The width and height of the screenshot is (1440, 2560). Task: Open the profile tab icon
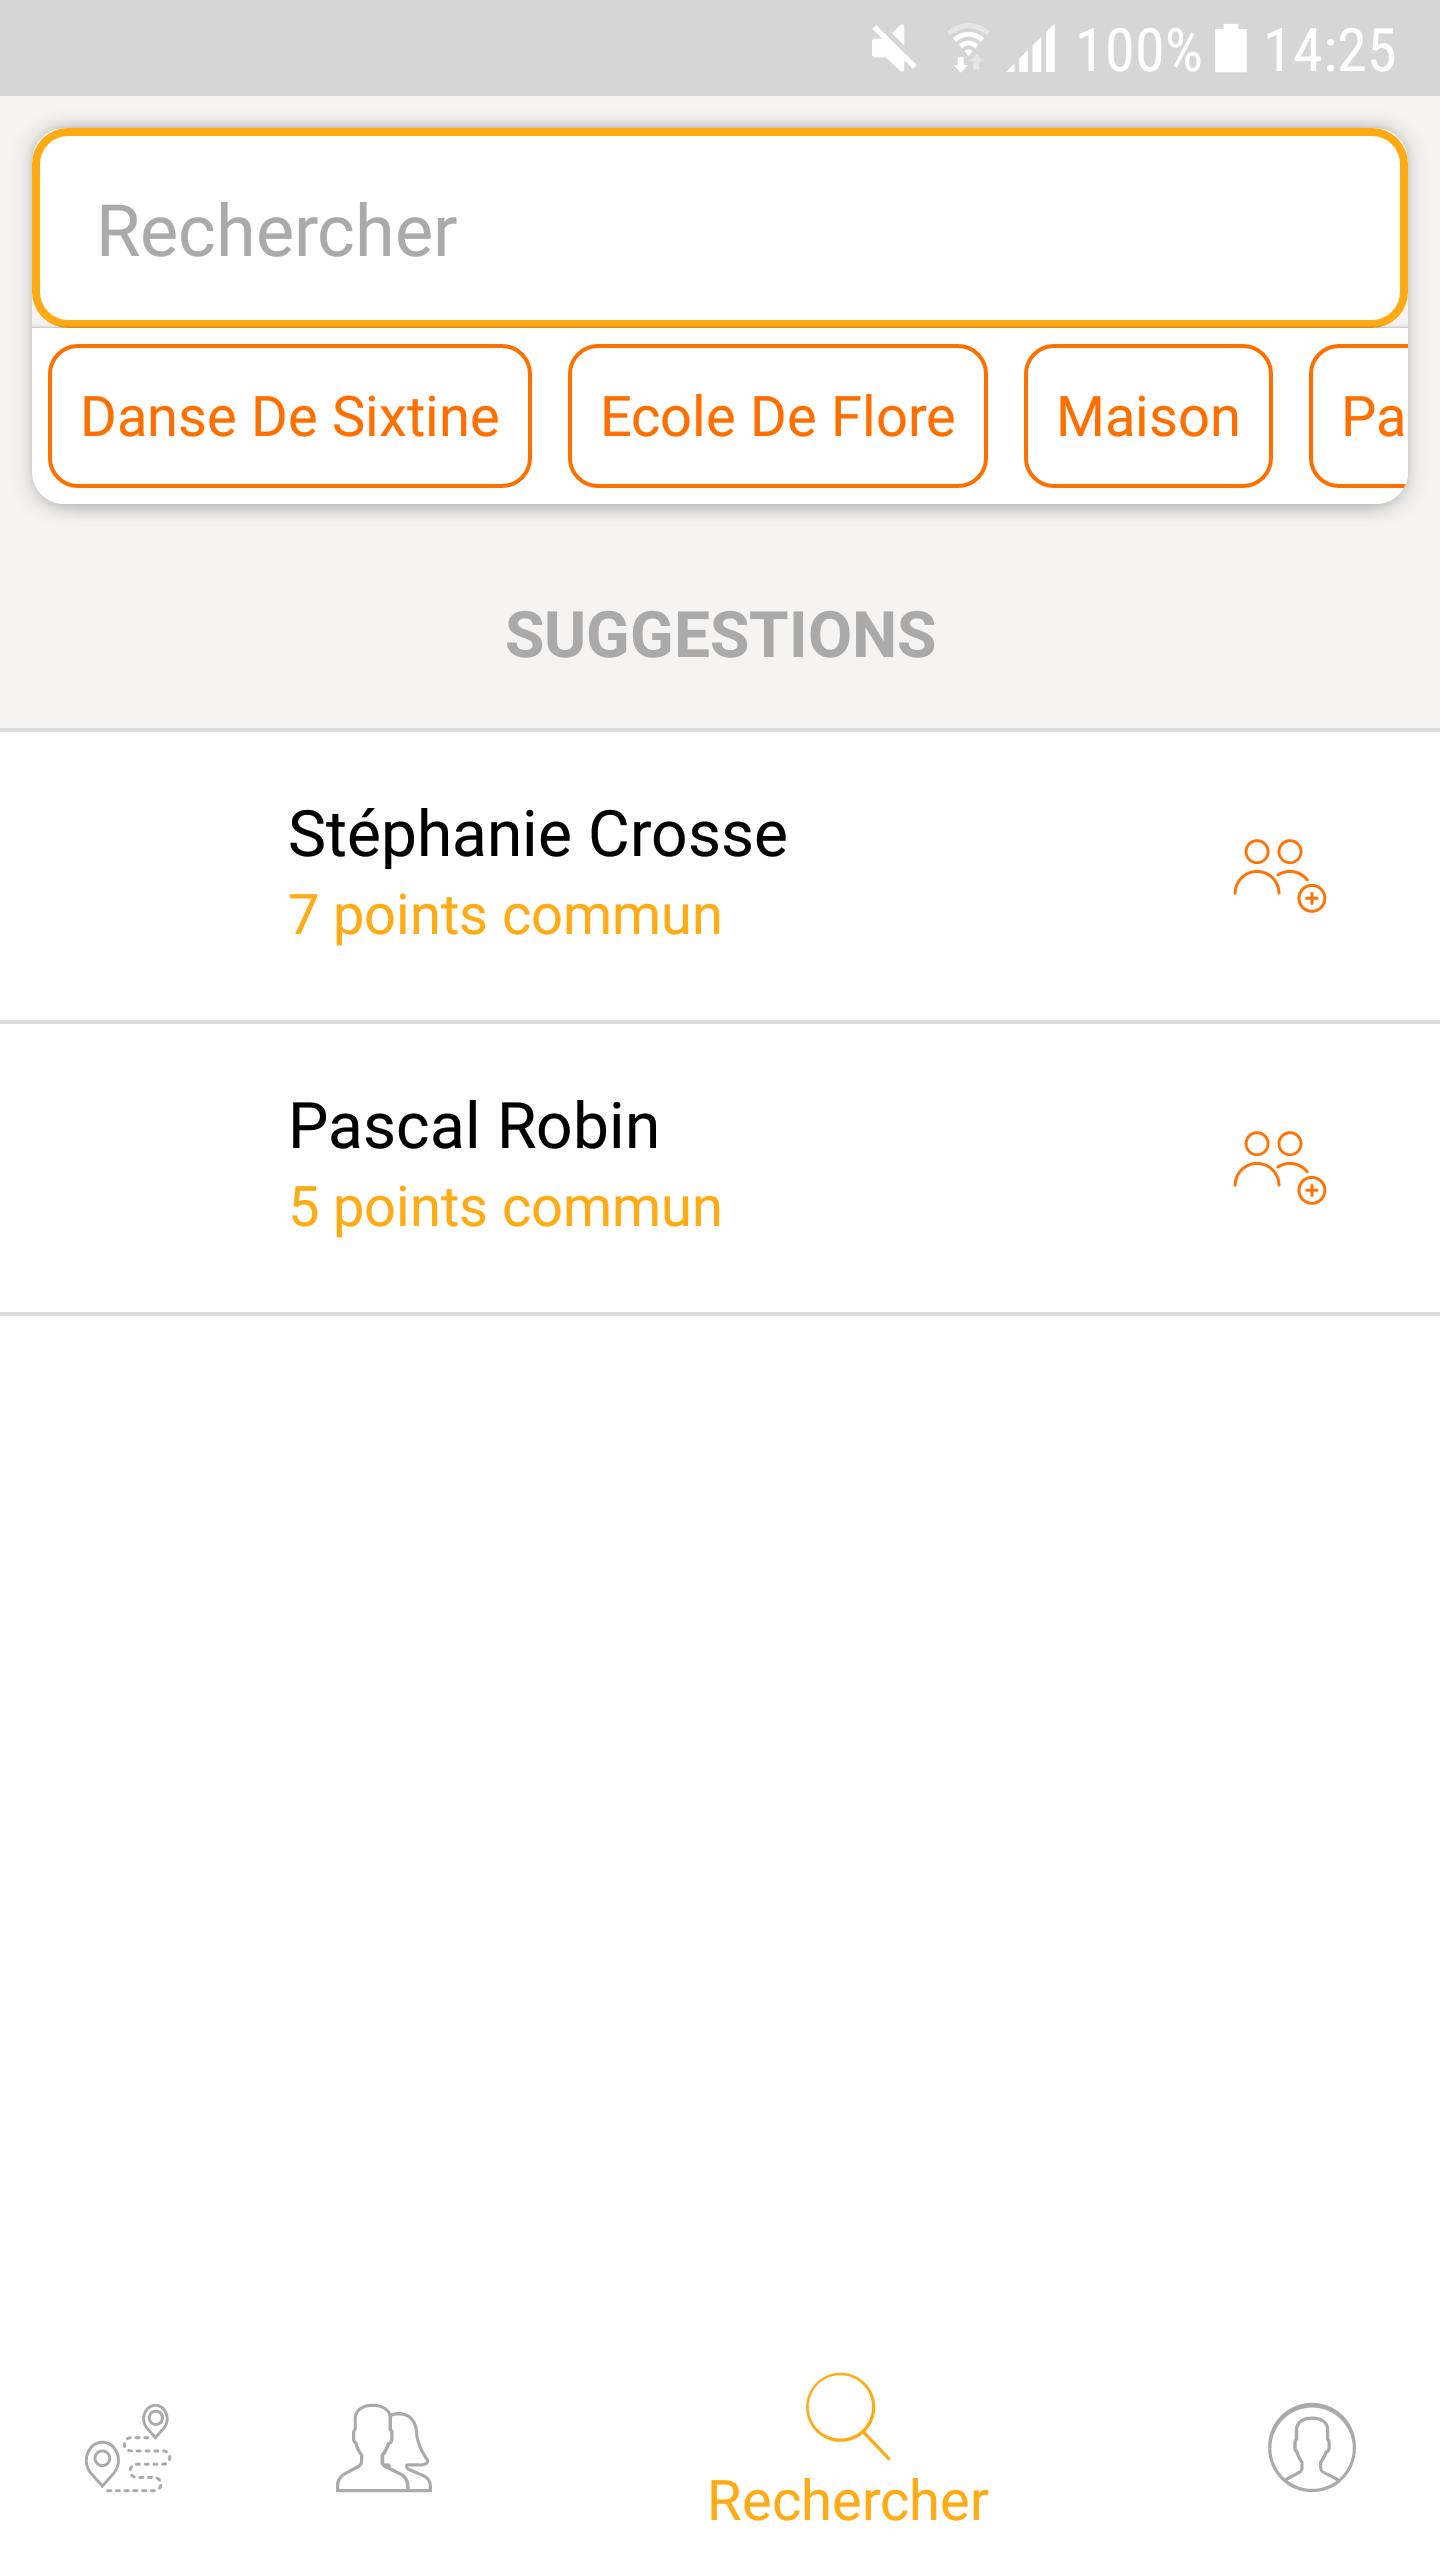pyautogui.click(x=1311, y=2448)
